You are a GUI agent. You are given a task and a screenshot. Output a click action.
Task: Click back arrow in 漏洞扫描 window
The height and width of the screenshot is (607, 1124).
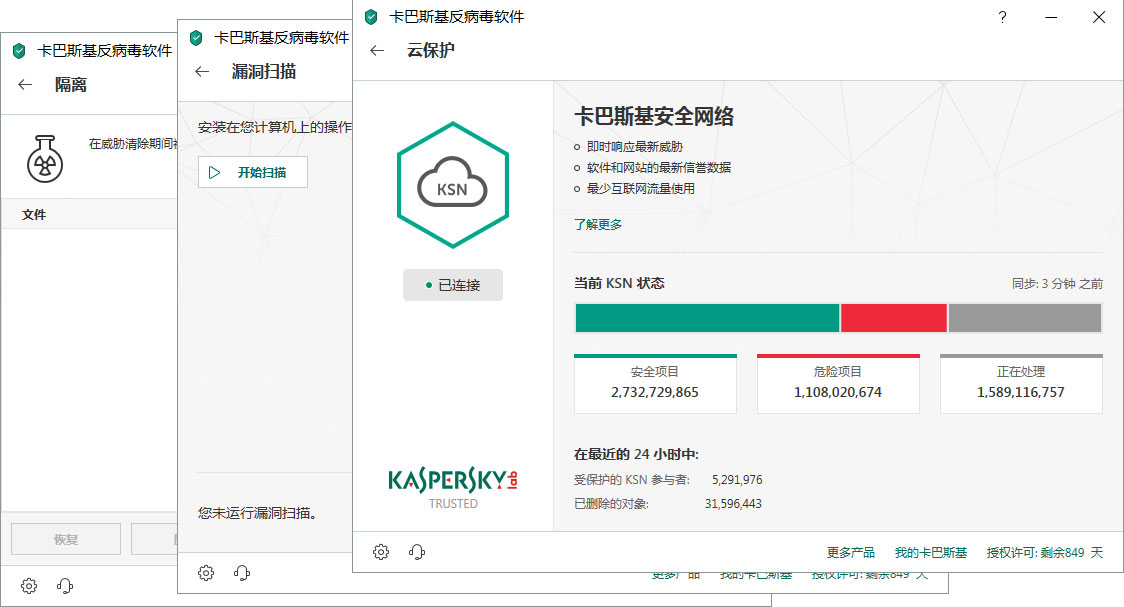(x=202, y=71)
